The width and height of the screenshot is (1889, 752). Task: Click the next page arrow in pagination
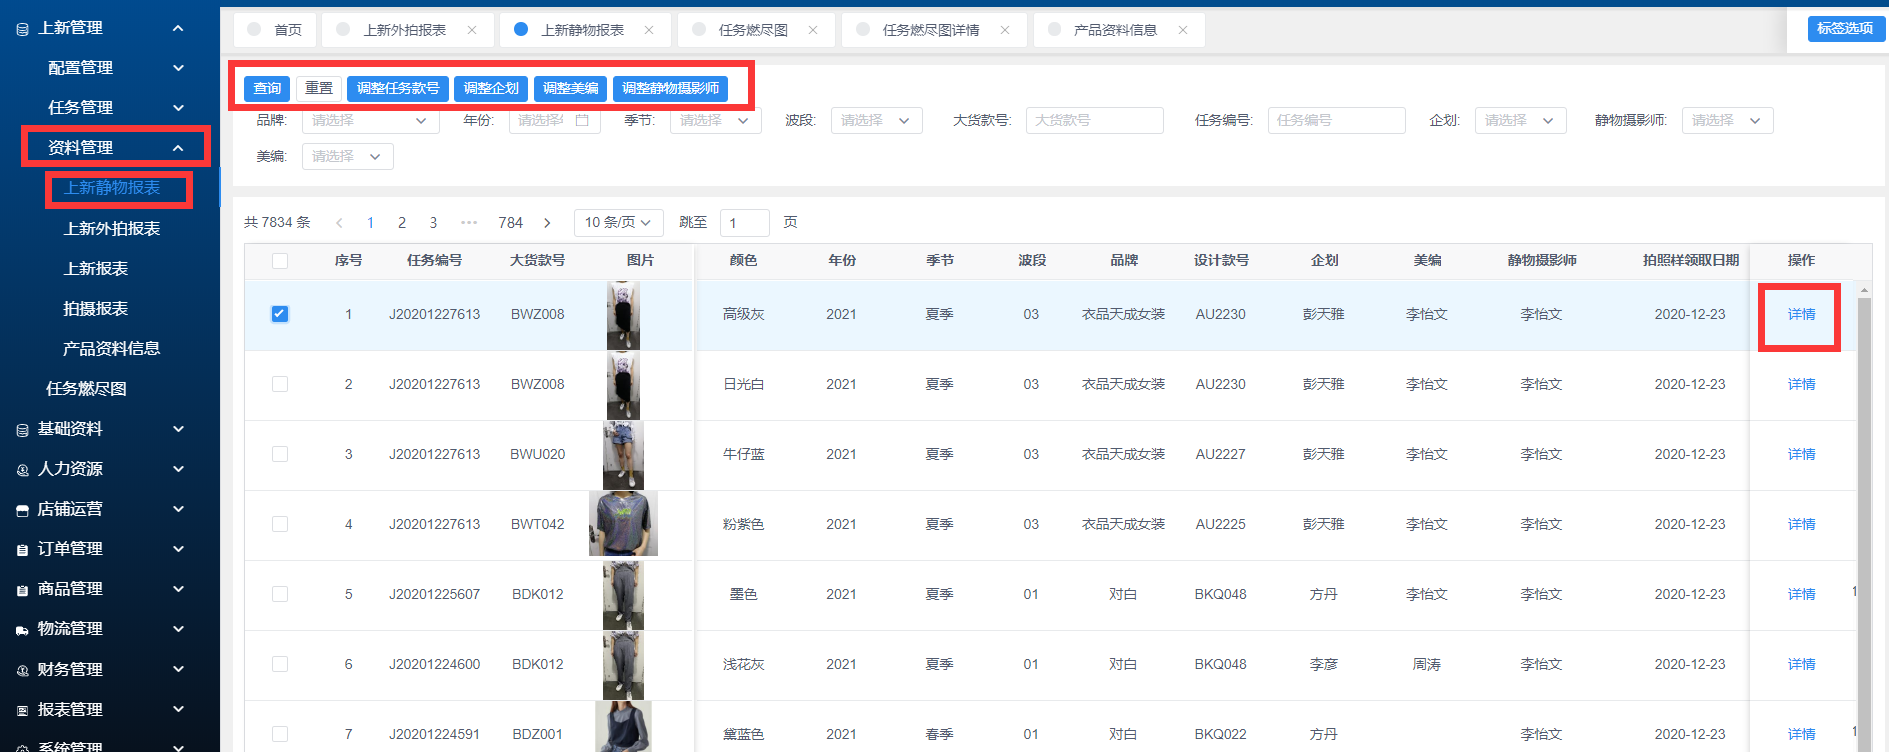coord(547,223)
